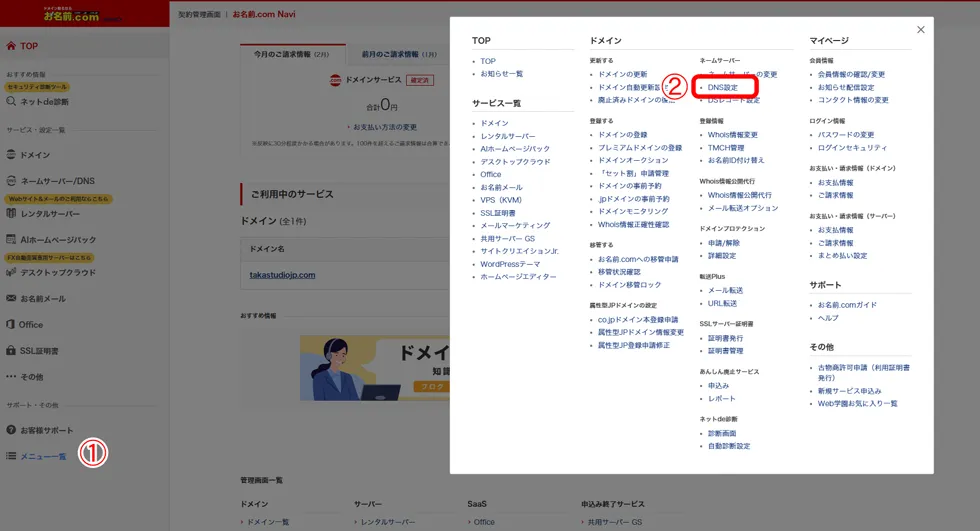The height and width of the screenshot is (531, 980).
Task: Open the お名前ID付け替え link
Action: (x=736, y=161)
